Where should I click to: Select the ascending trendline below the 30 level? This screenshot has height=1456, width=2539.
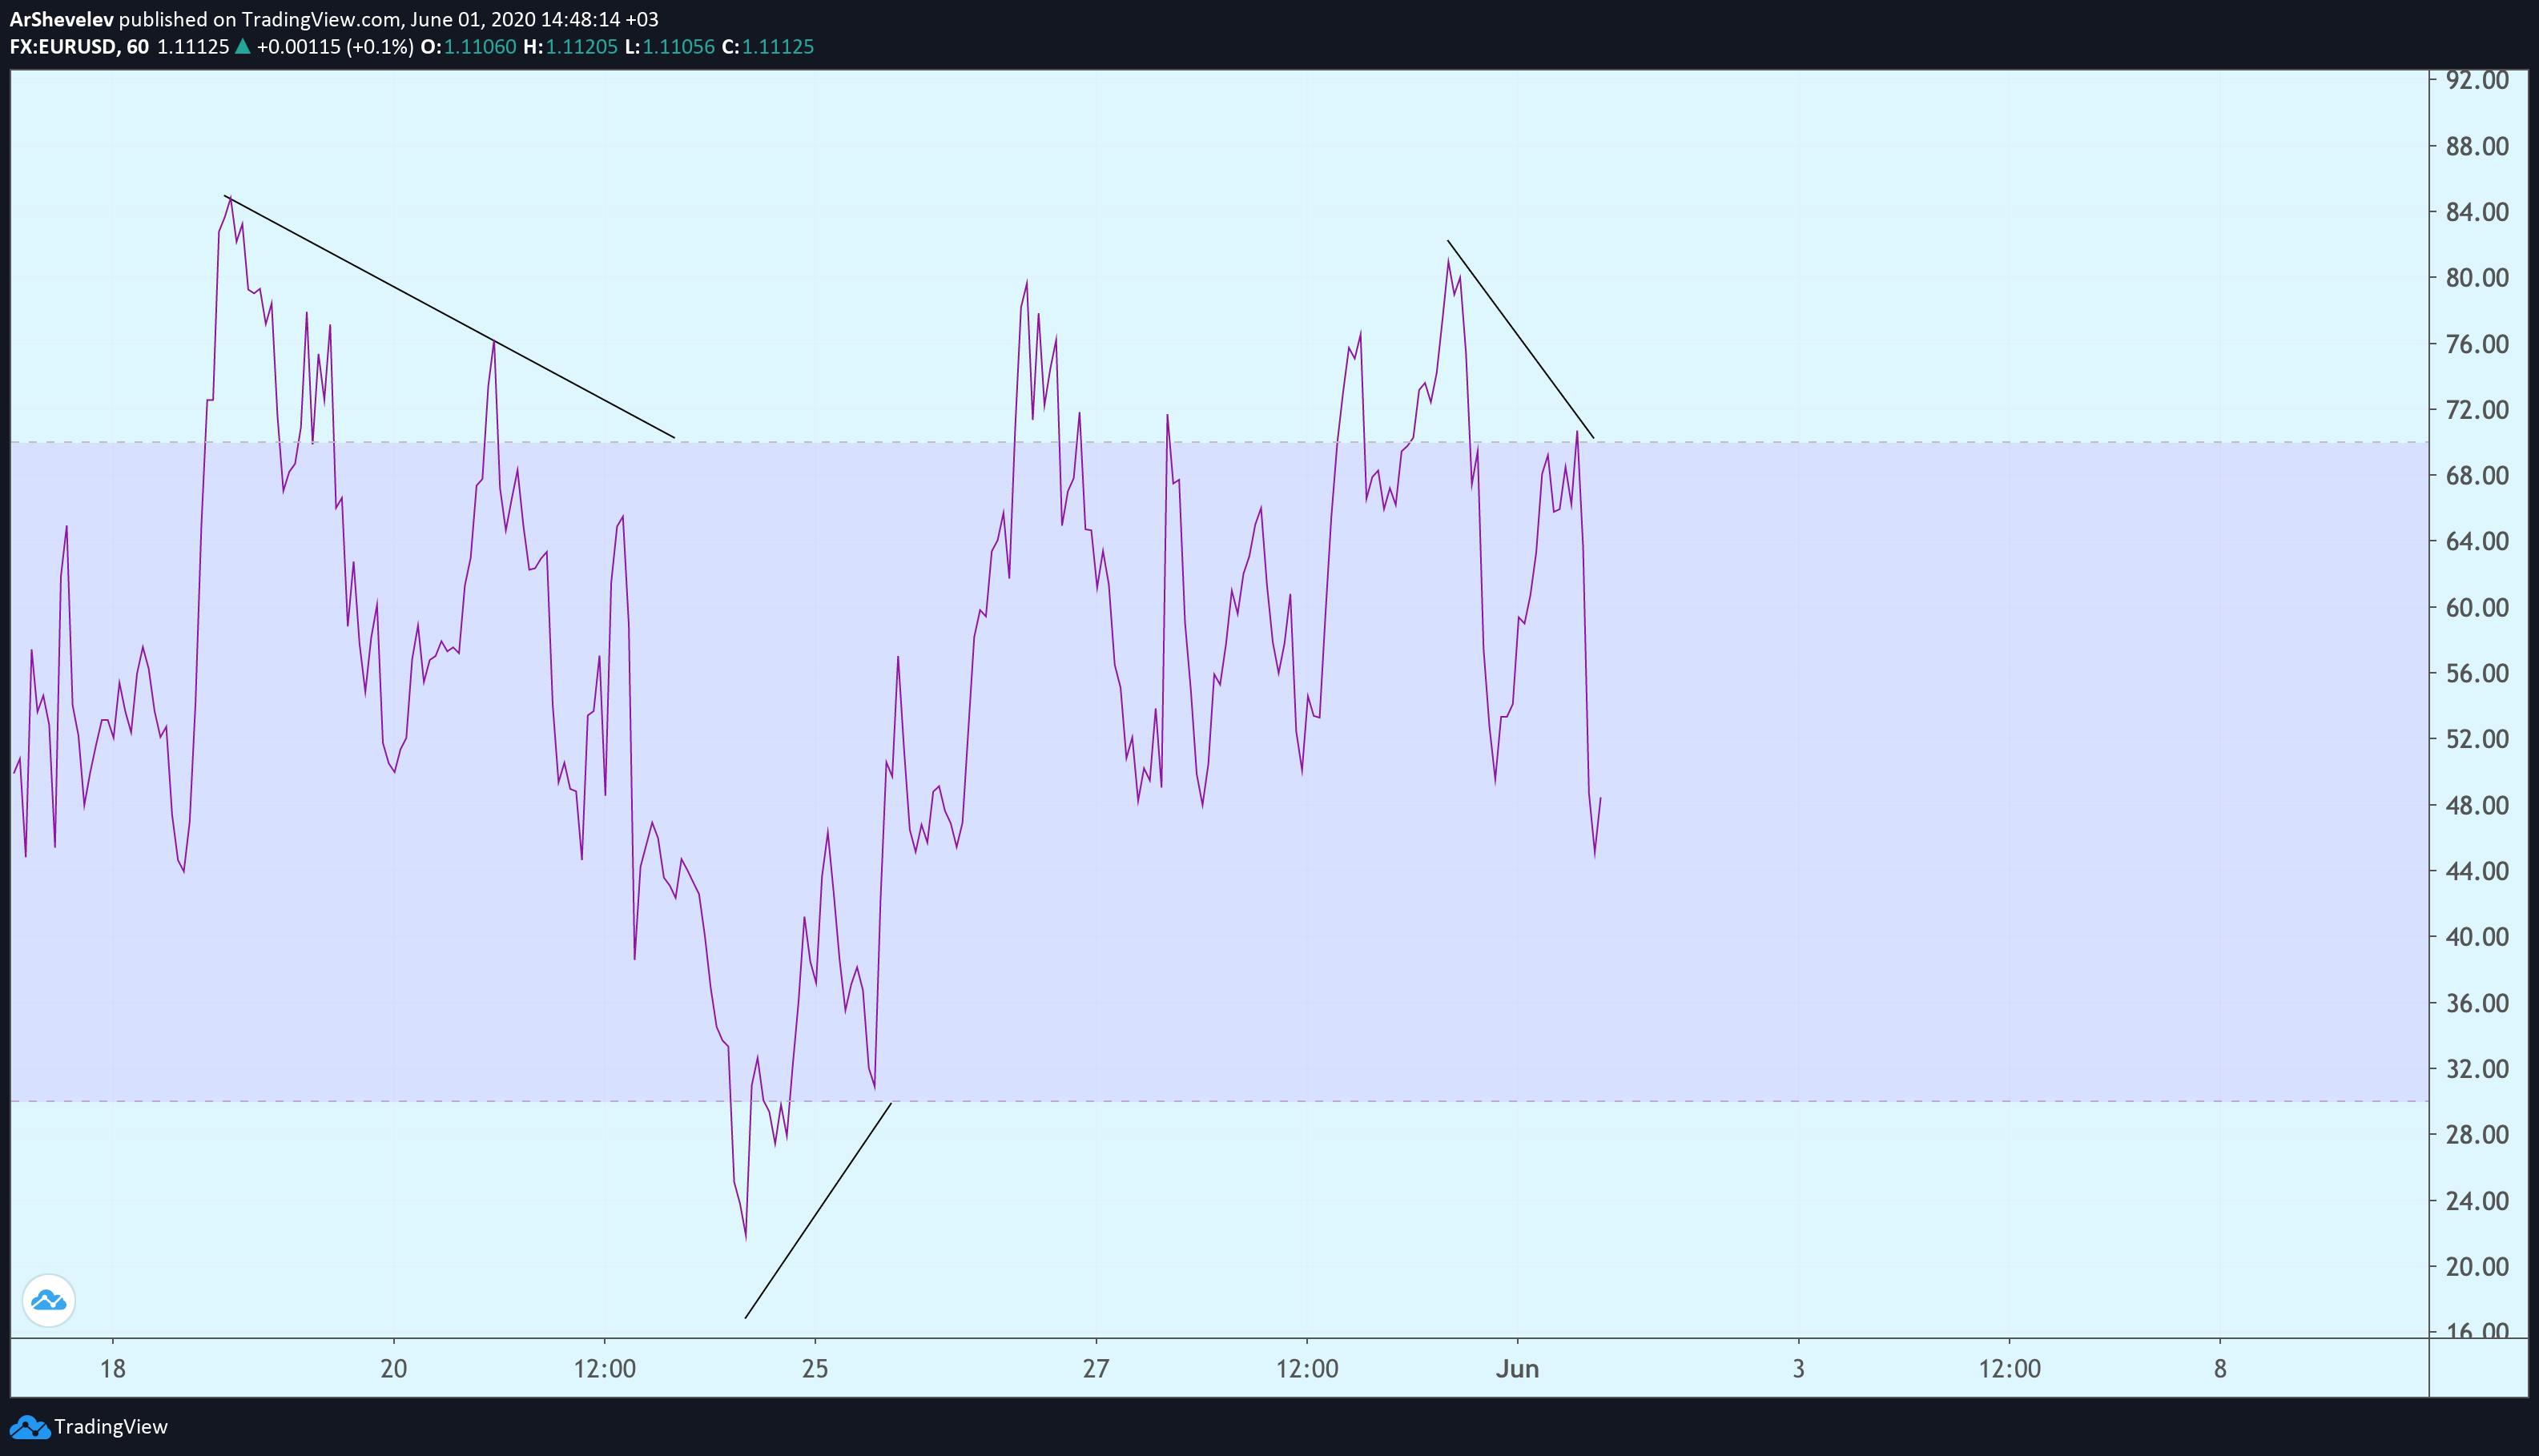pyautogui.click(x=818, y=1210)
